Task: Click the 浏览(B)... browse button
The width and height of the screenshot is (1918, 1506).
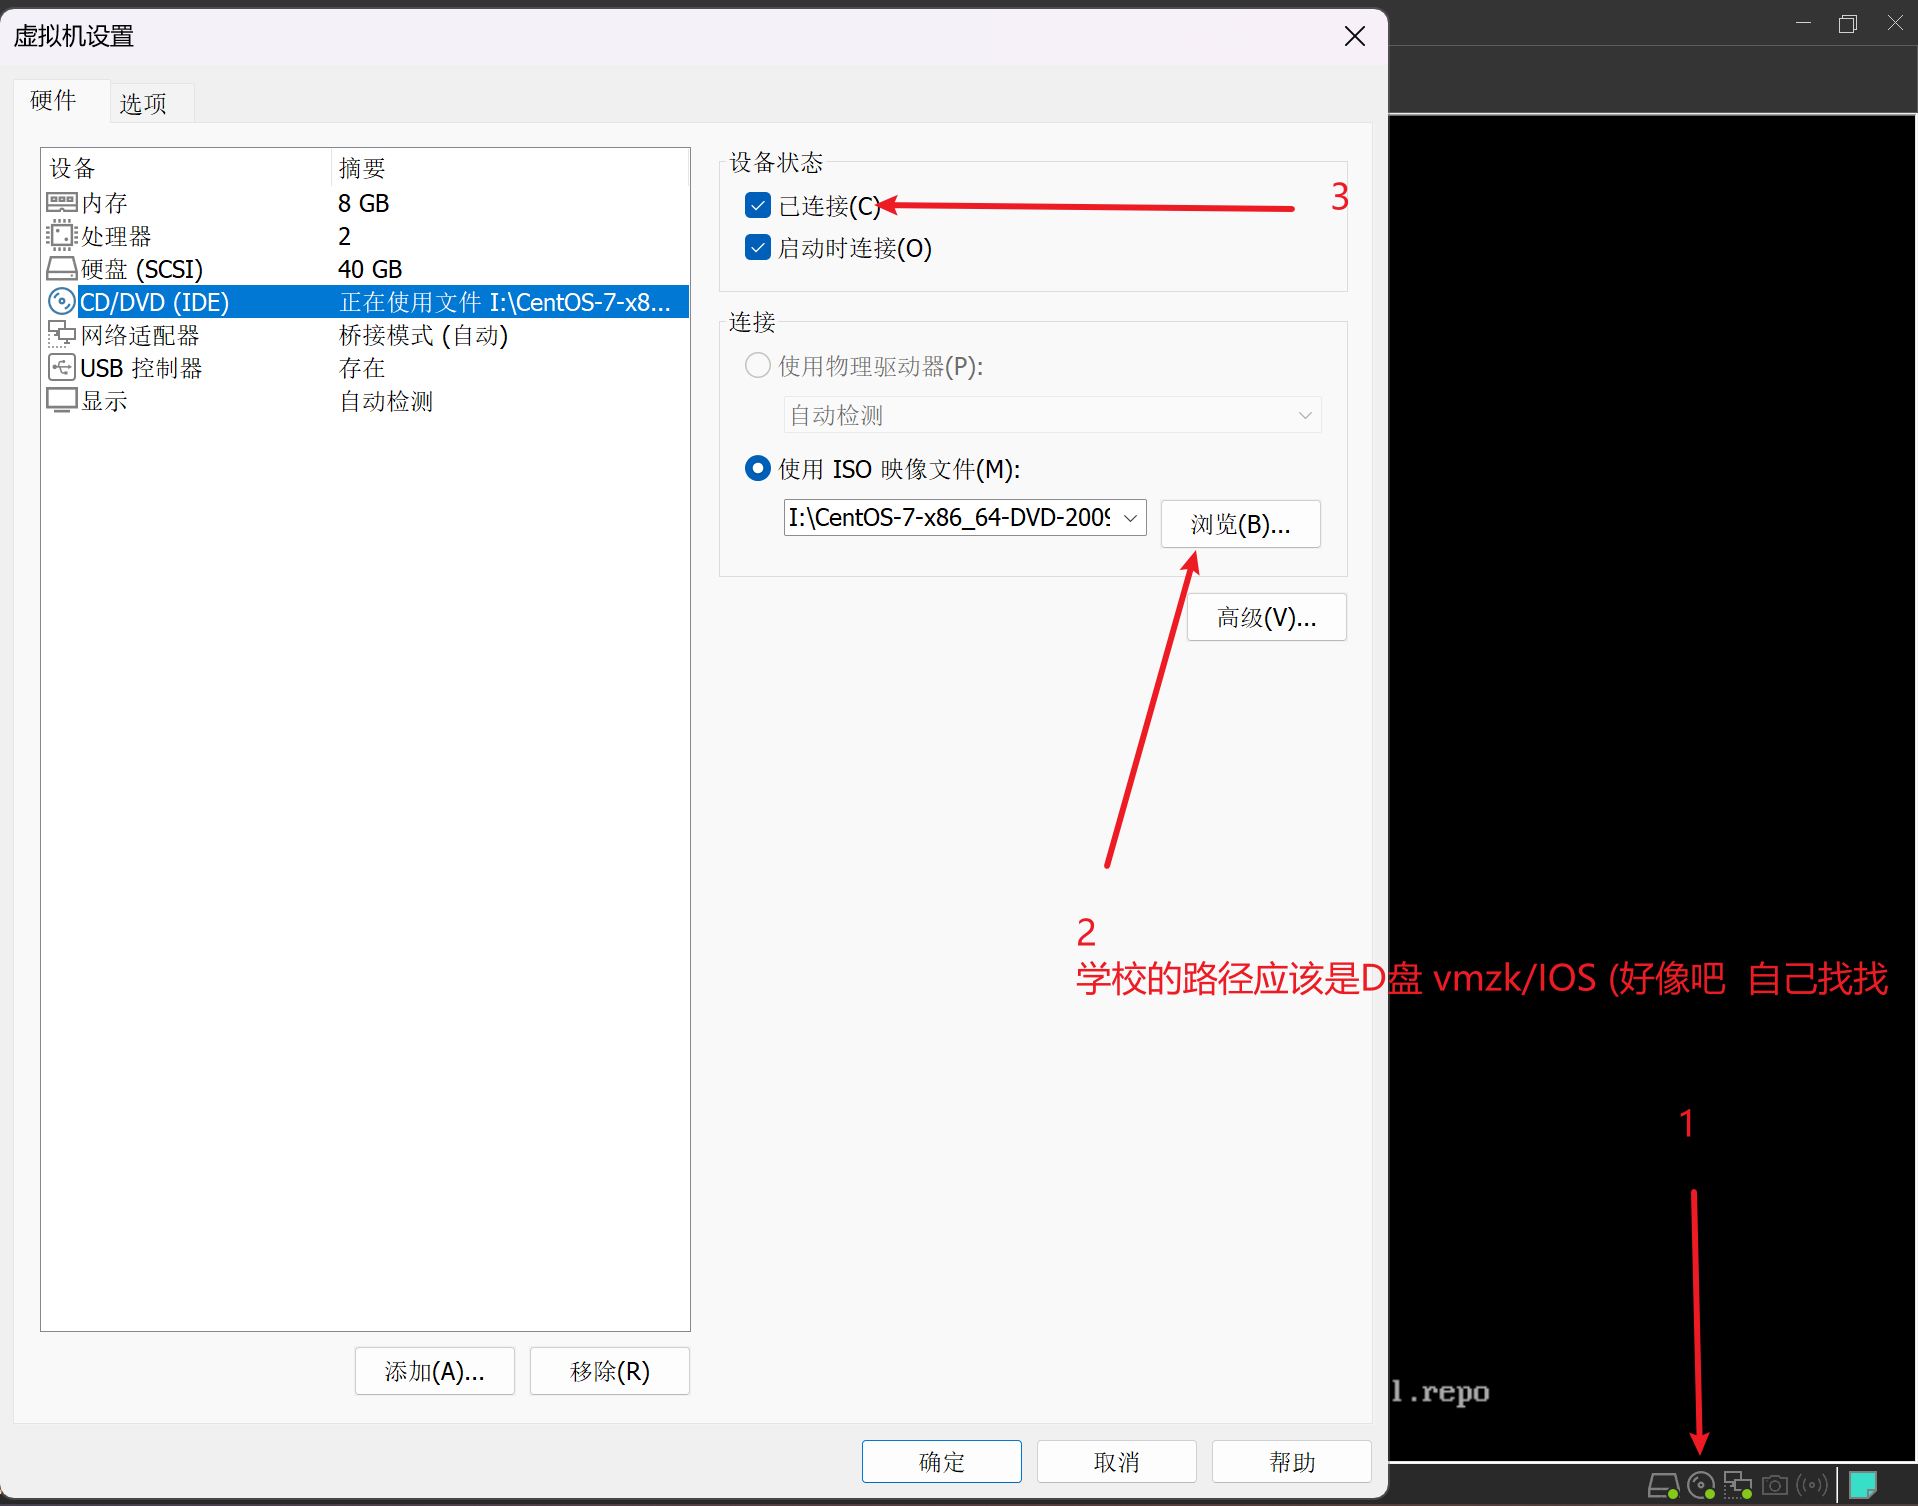Action: 1240,524
